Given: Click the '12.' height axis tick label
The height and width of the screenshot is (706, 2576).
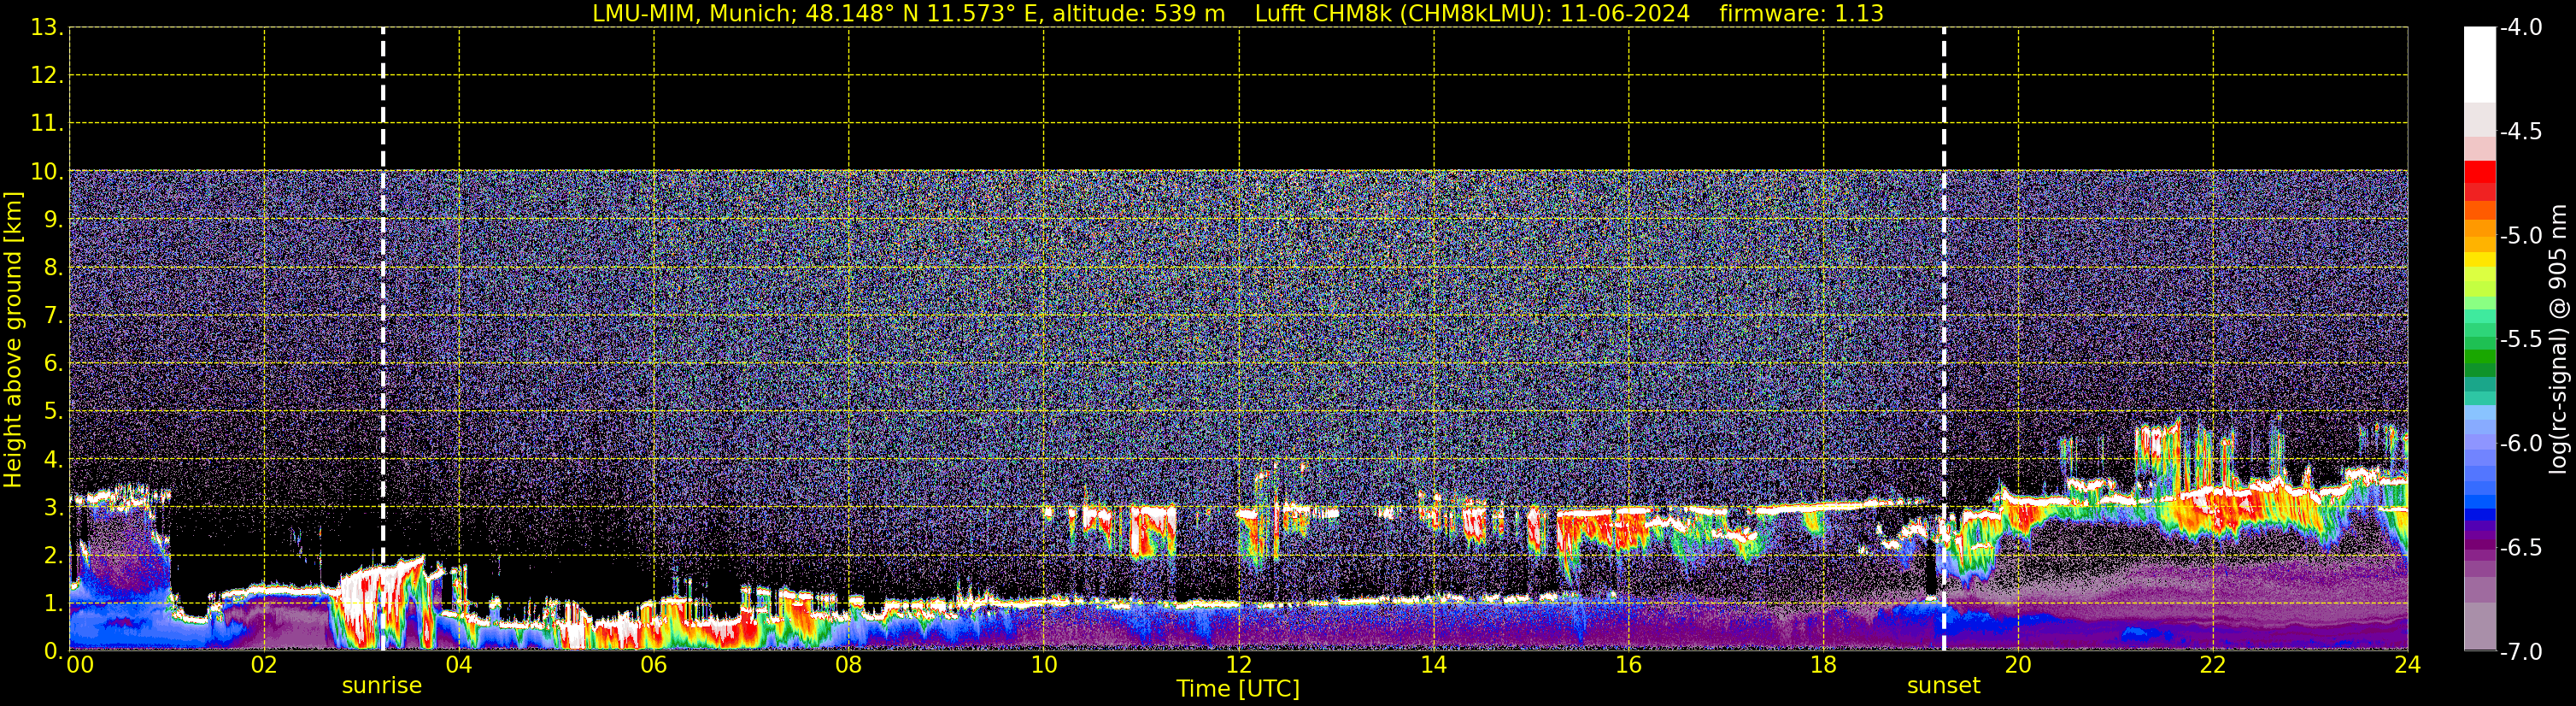Looking at the screenshot, I should tap(47, 76).
